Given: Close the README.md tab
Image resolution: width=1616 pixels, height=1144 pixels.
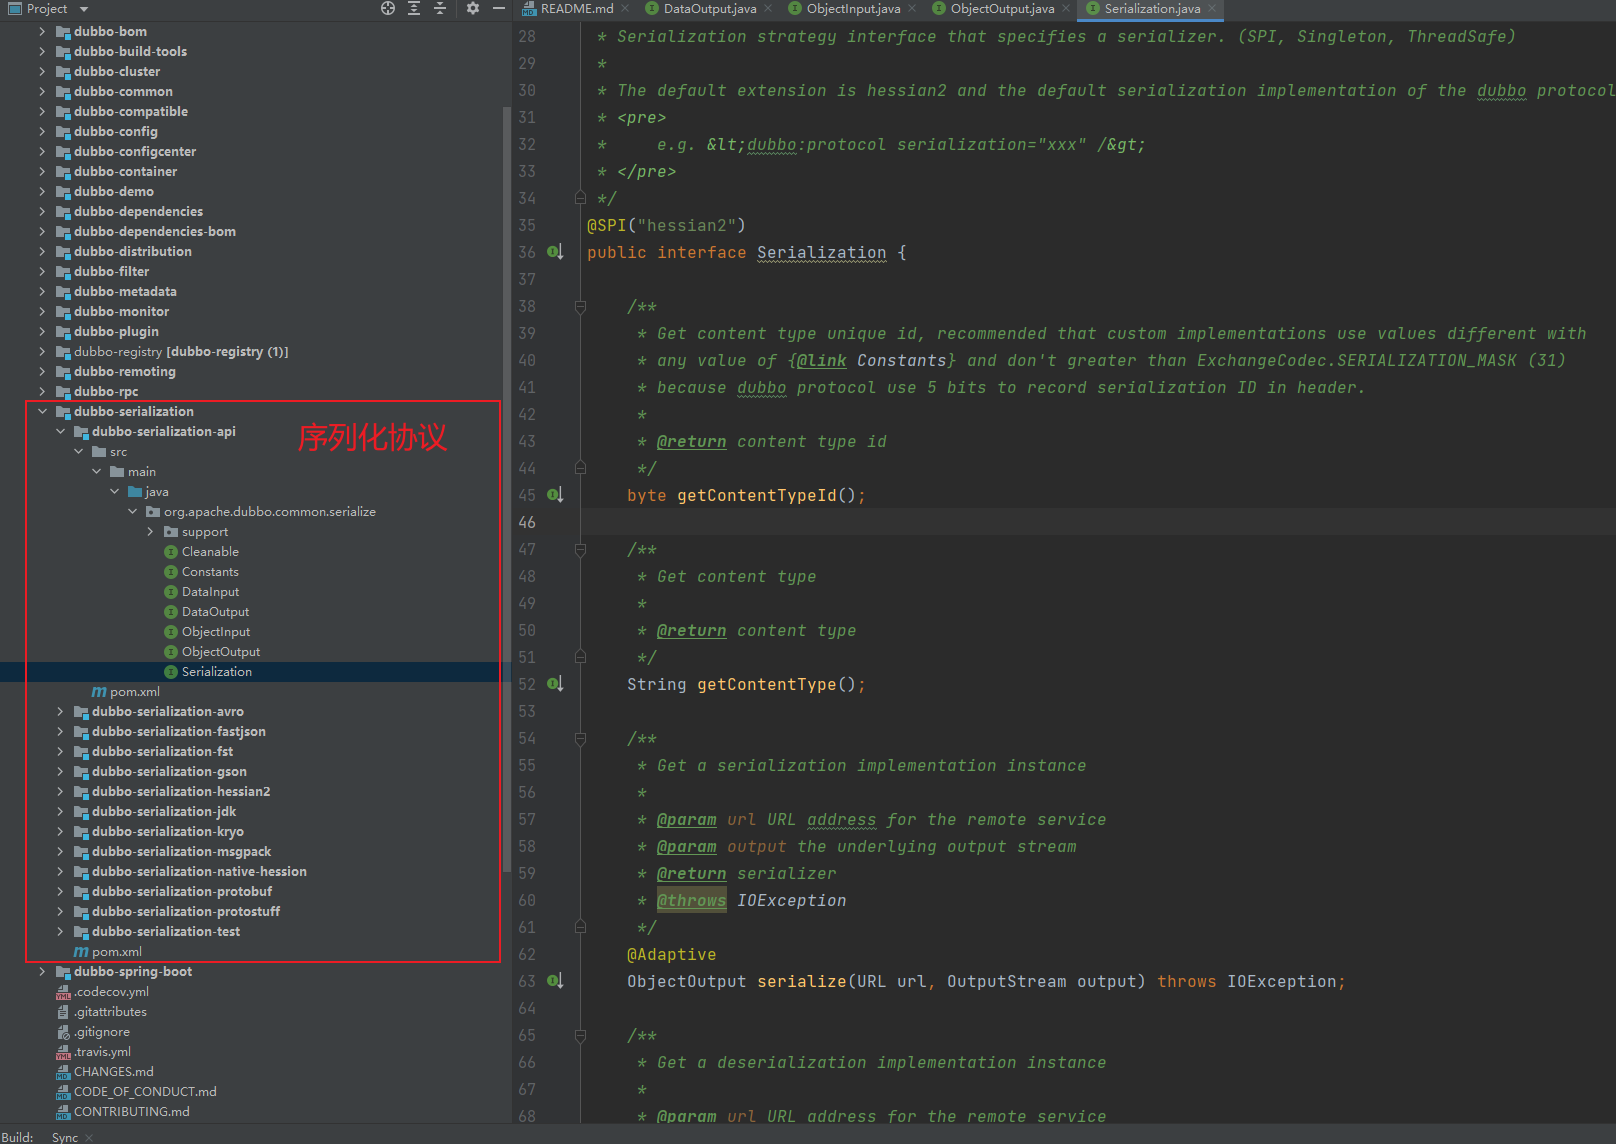Looking at the screenshot, I should coord(625,9).
